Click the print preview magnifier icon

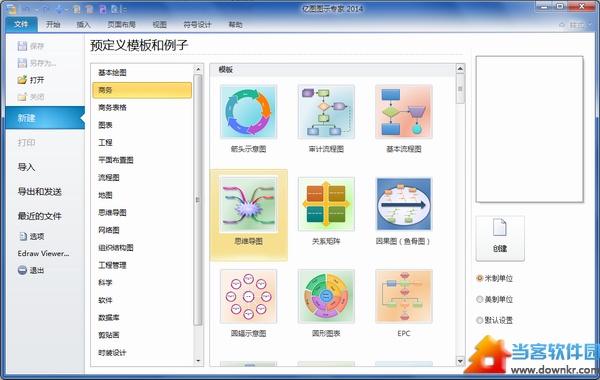(x=115, y=9)
